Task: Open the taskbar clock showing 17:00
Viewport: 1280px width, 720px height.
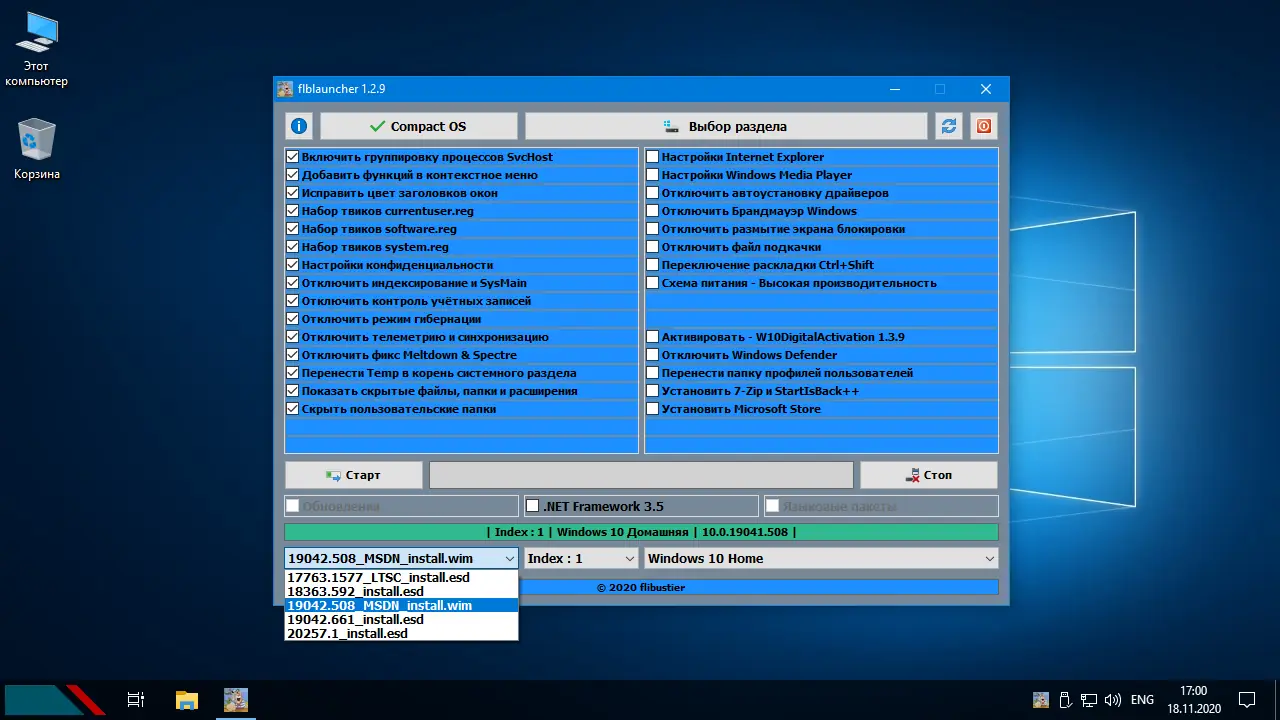Action: 1194,700
